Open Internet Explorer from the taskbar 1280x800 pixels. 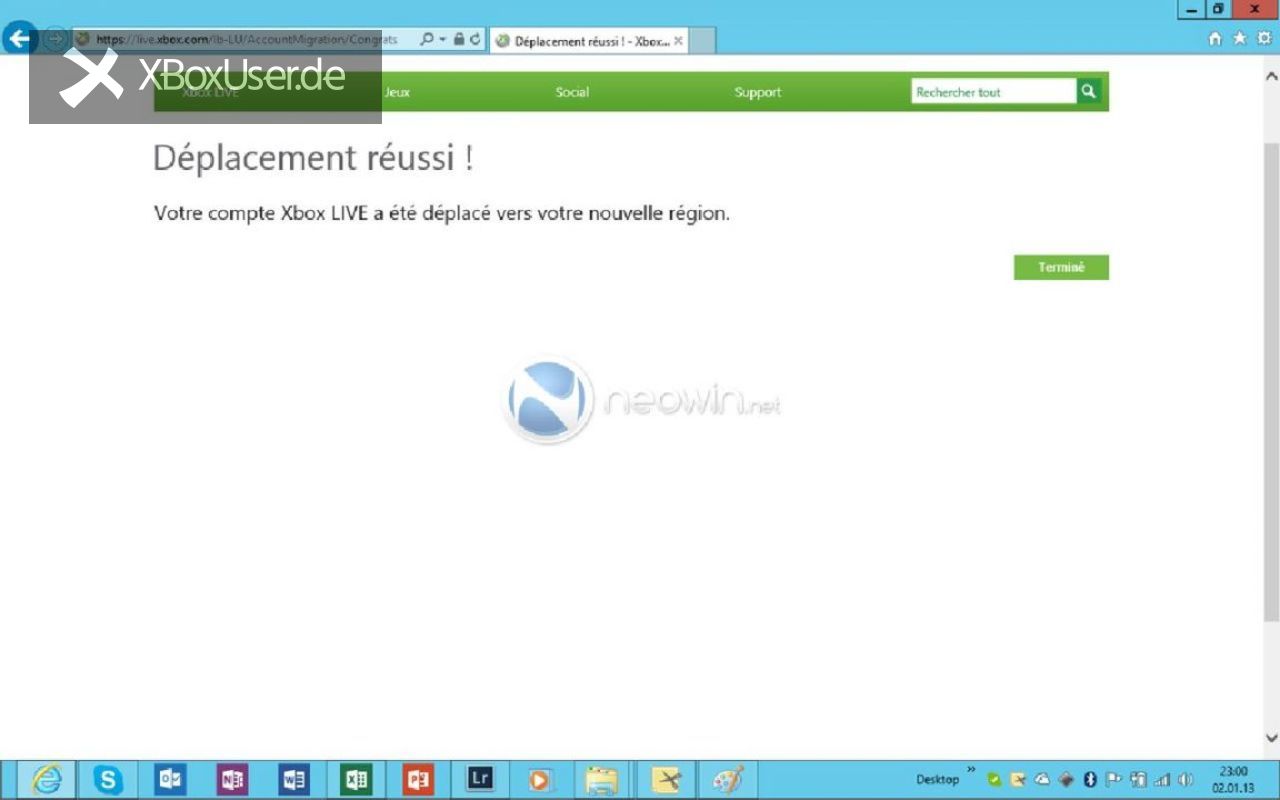(47, 780)
